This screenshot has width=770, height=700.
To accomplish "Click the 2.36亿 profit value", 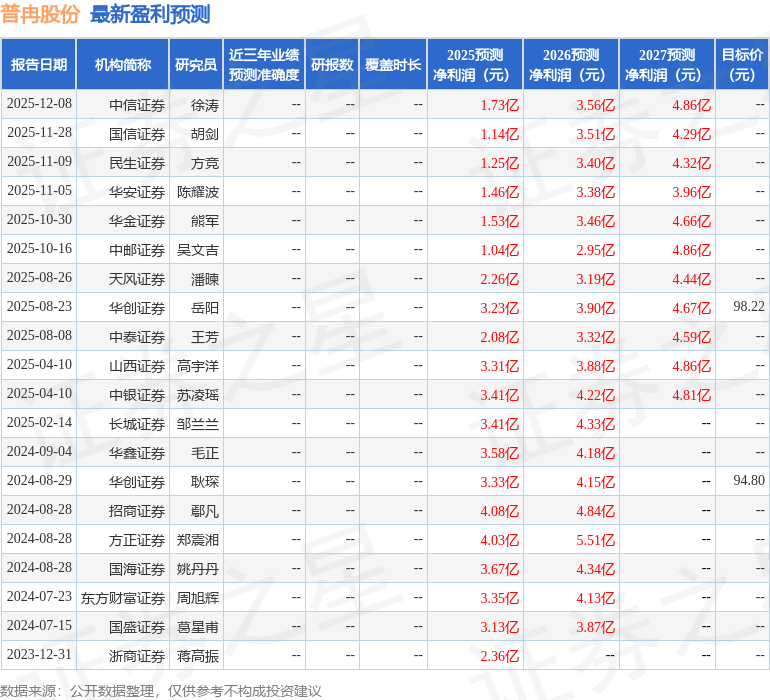I will (x=499, y=656).
